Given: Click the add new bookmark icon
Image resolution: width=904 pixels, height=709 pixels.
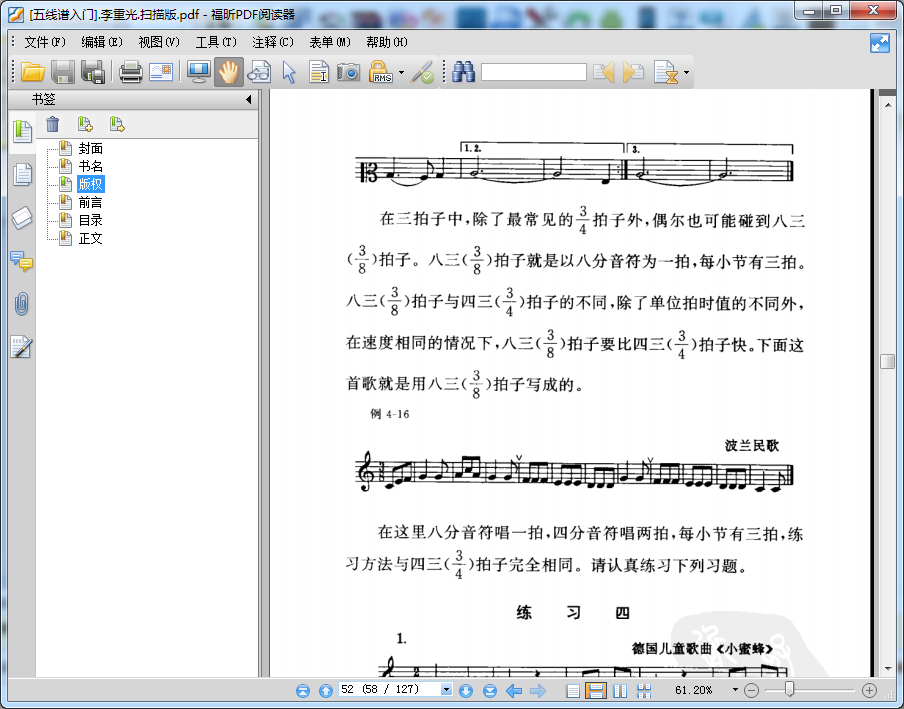Looking at the screenshot, I should 85,124.
